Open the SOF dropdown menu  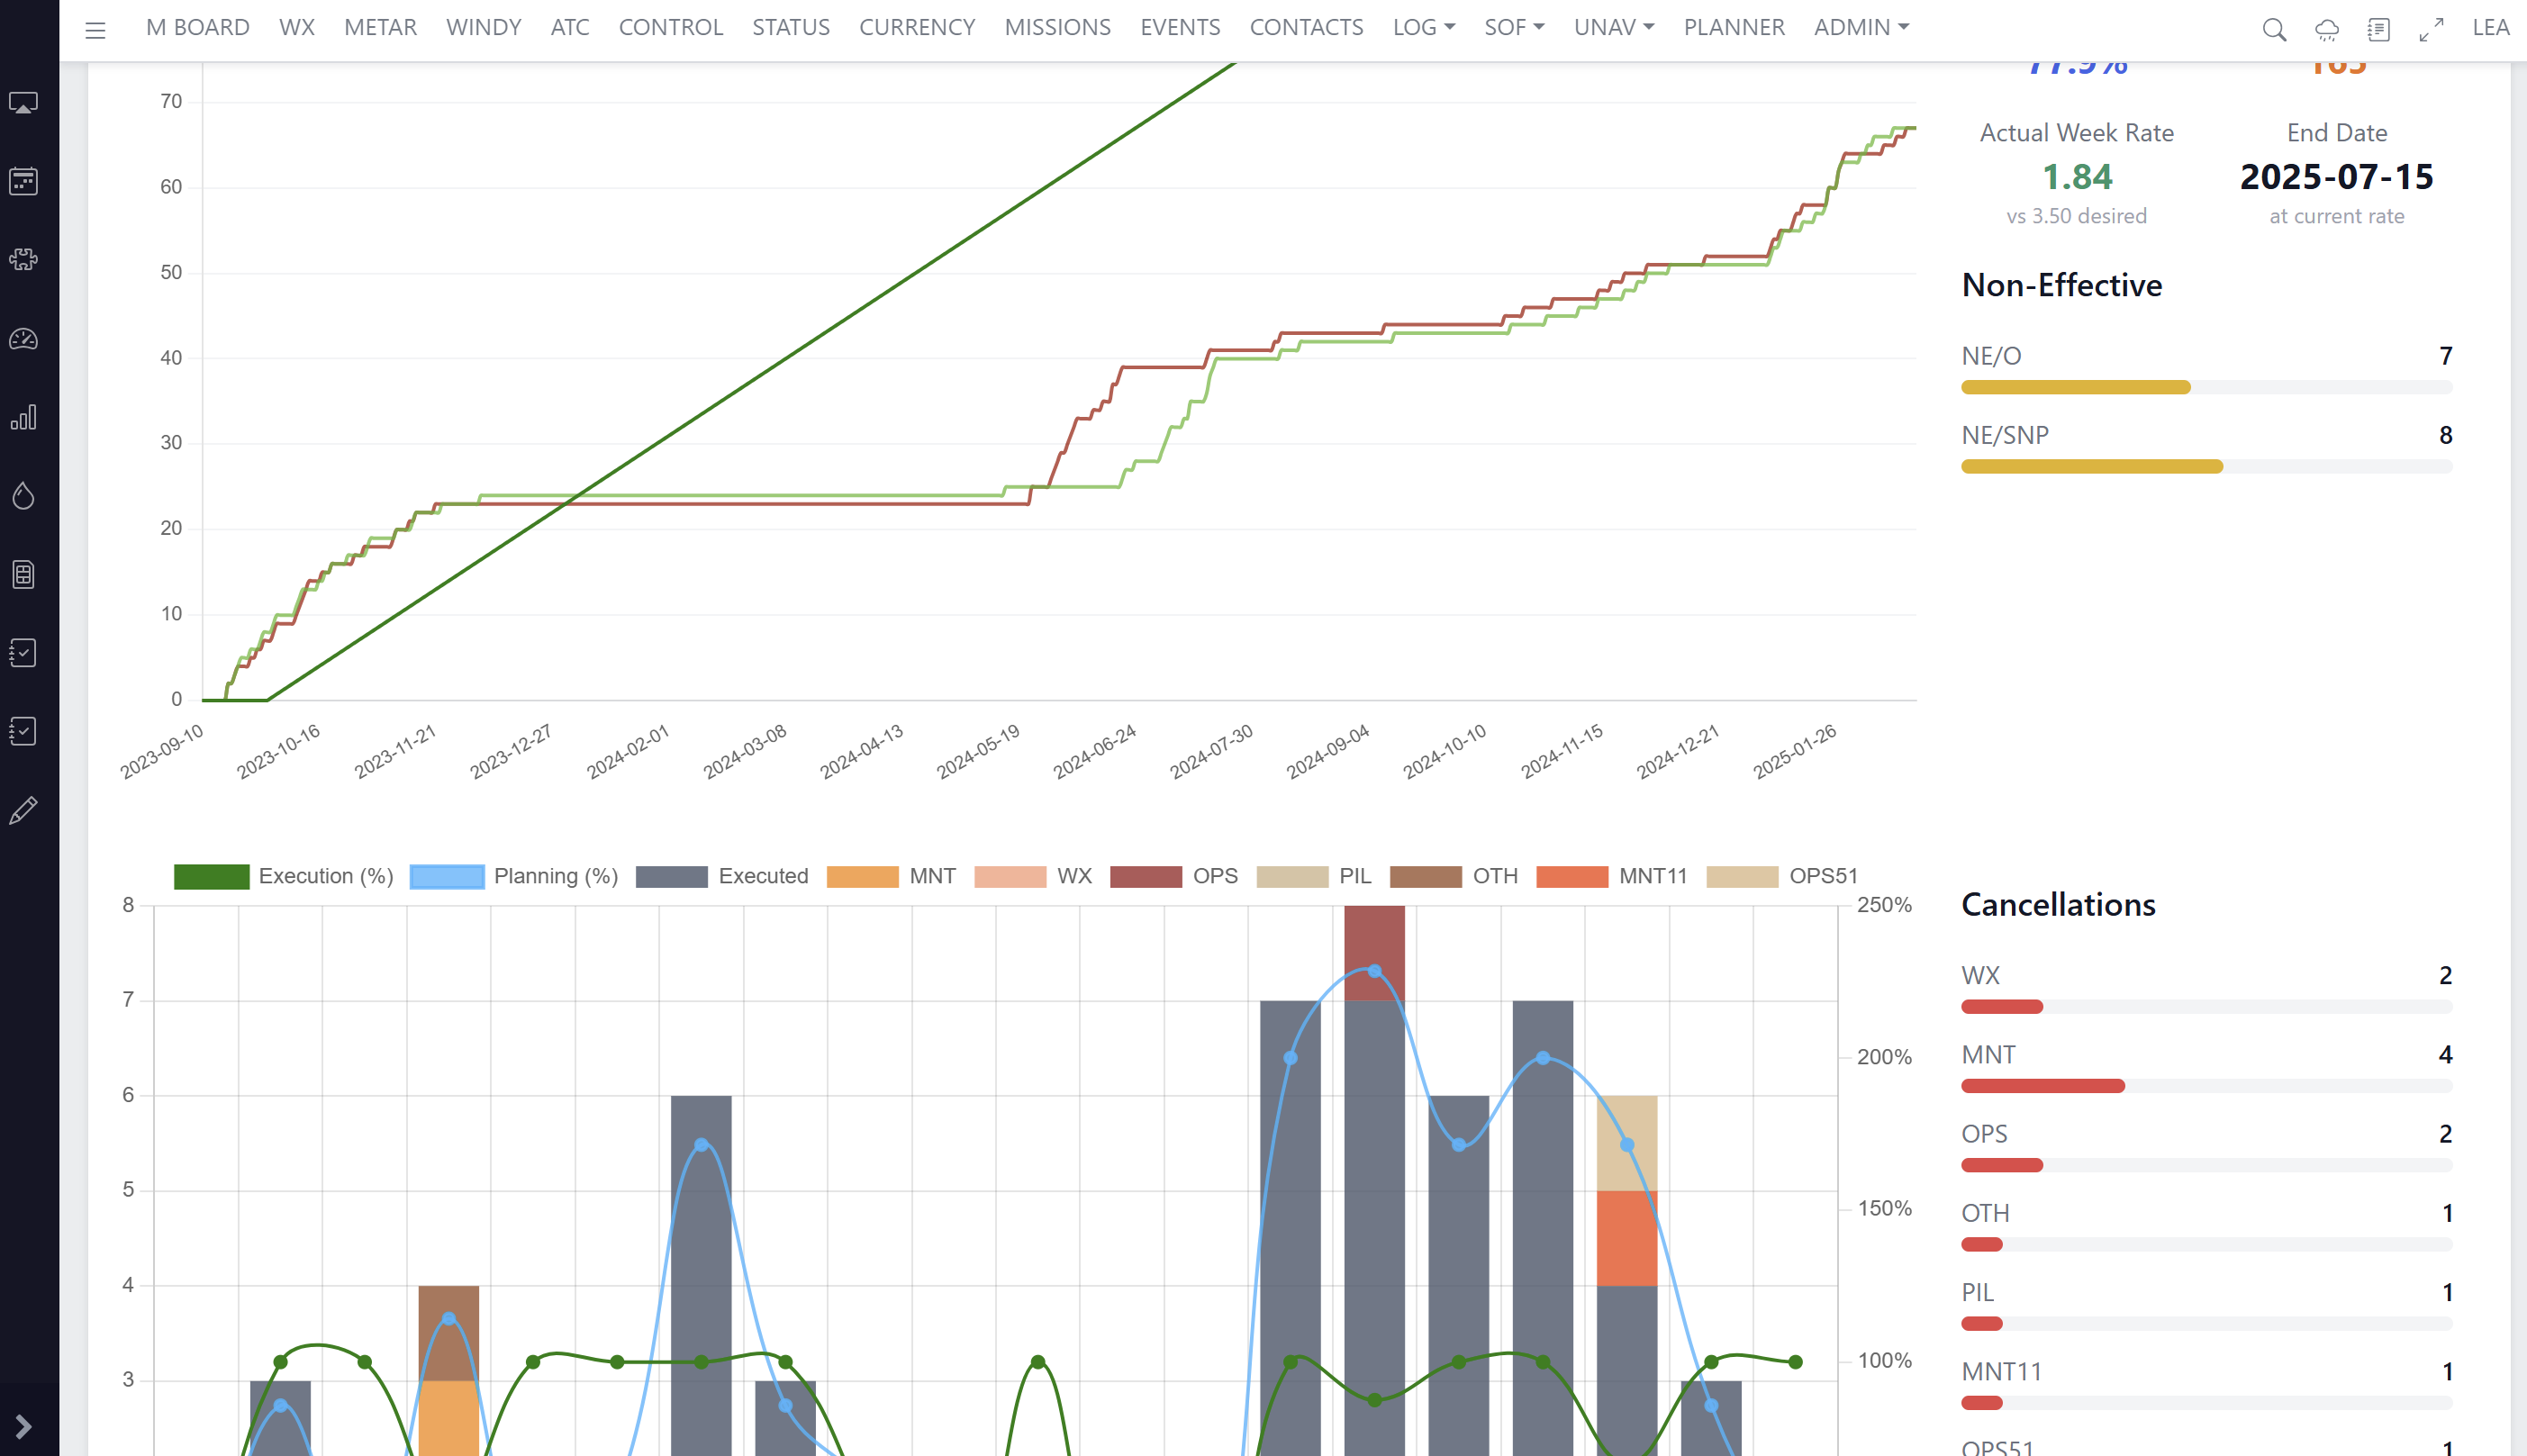click(x=1514, y=27)
